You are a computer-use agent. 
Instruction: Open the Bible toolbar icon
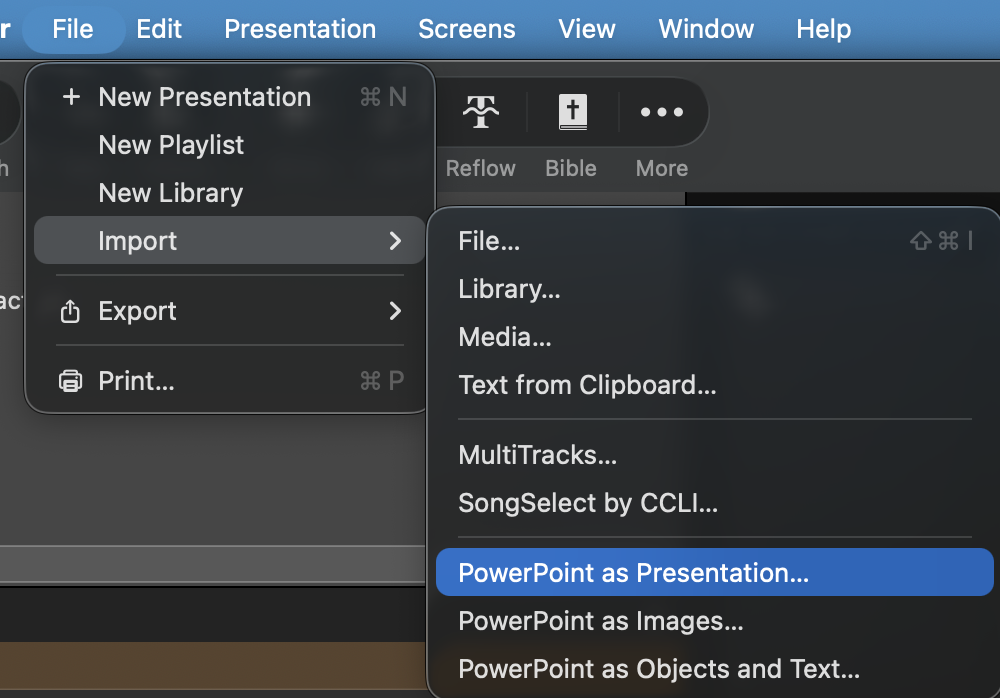tap(572, 113)
